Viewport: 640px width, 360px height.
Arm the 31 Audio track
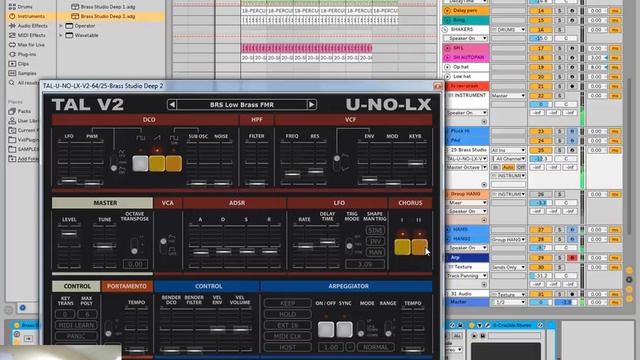pos(572,294)
